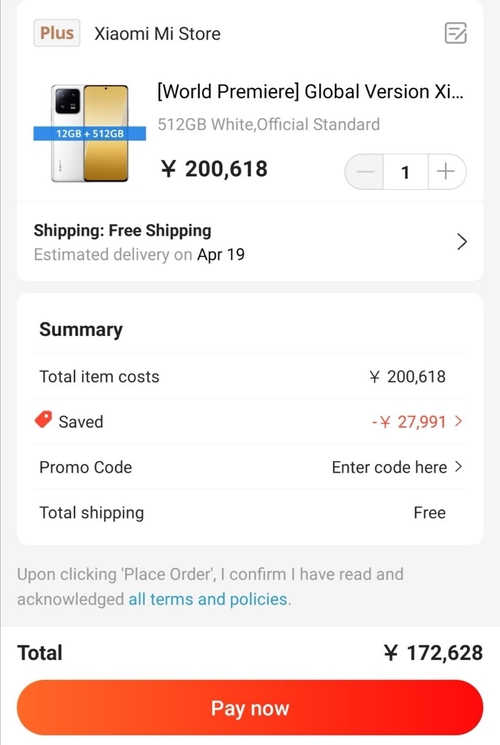Tap the Promo Code row label
This screenshot has height=745, width=500.
tap(86, 467)
